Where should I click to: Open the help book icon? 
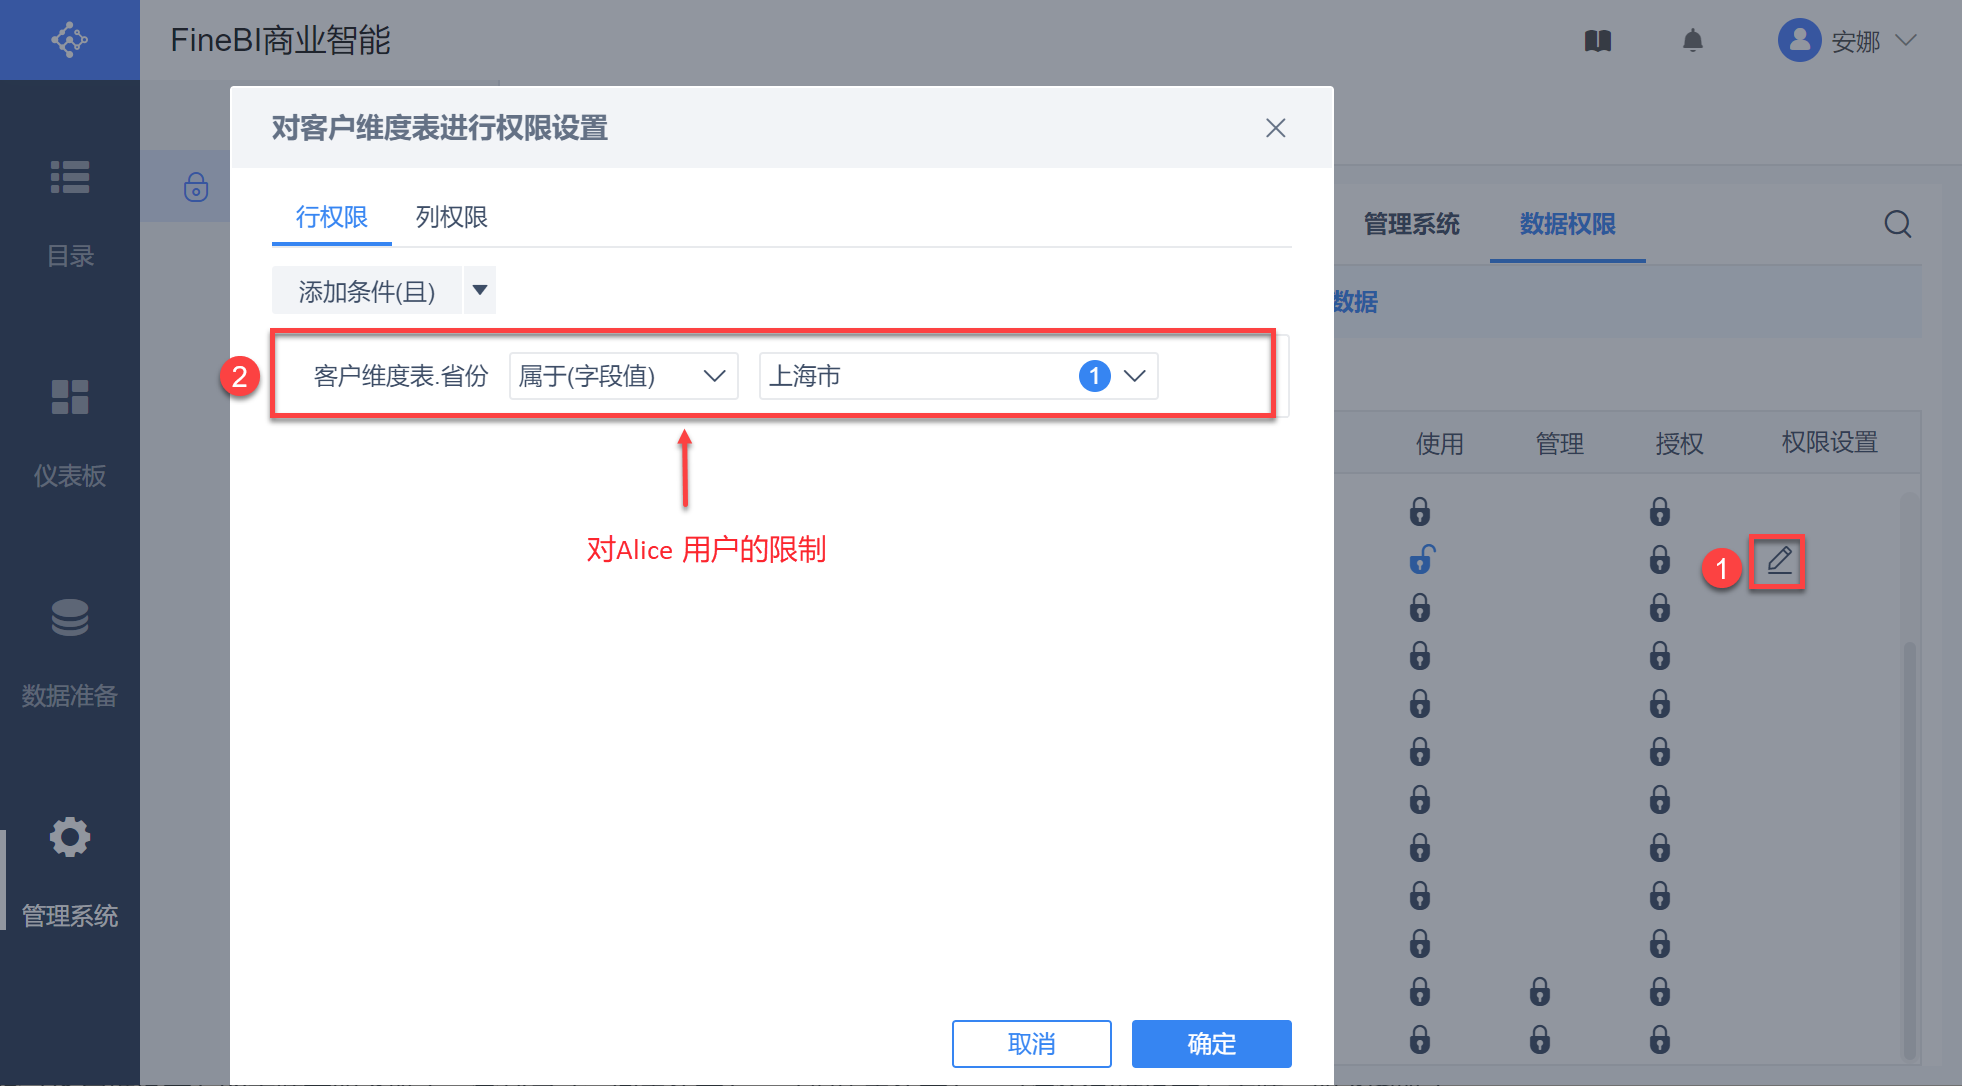1597,41
